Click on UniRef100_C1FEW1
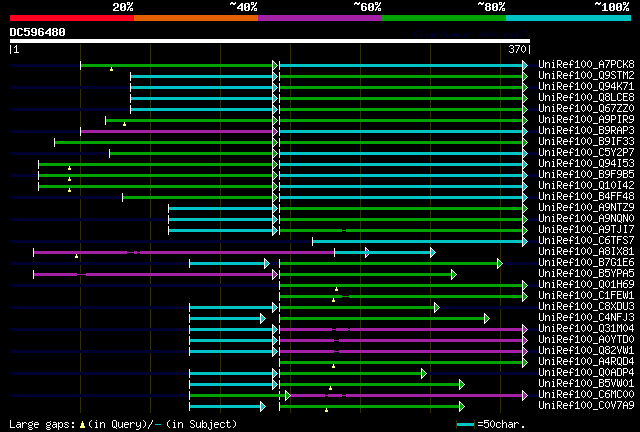This screenshot has height=432, width=640. click(586, 296)
